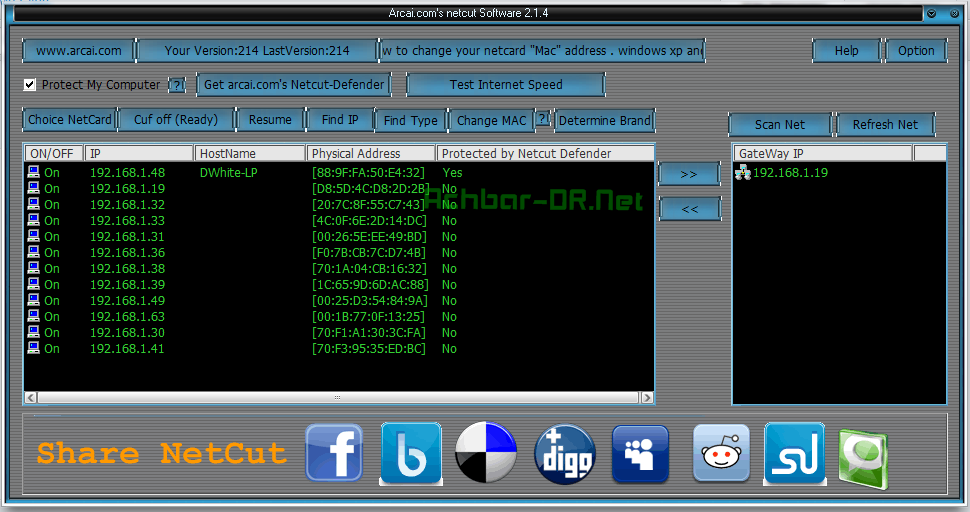The height and width of the screenshot is (512, 970).
Task: Sort by the Physical Address column header
Action: 371,153
